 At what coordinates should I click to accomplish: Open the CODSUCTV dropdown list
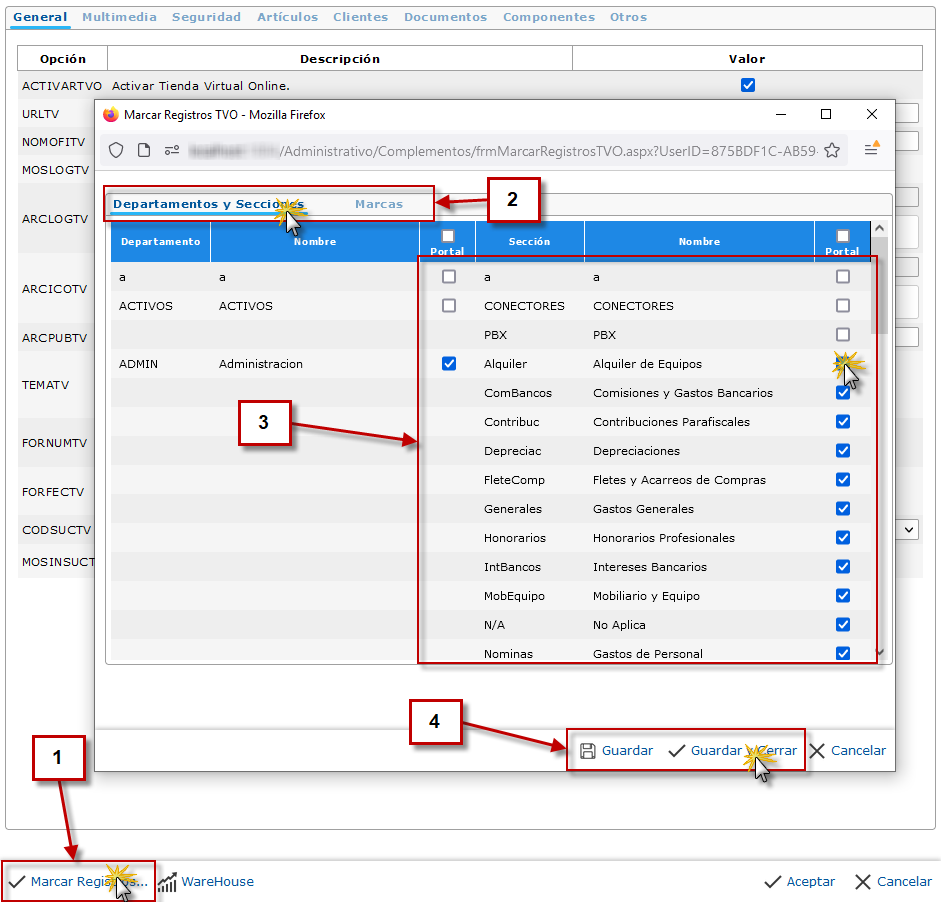pyautogui.click(x=909, y=529)
